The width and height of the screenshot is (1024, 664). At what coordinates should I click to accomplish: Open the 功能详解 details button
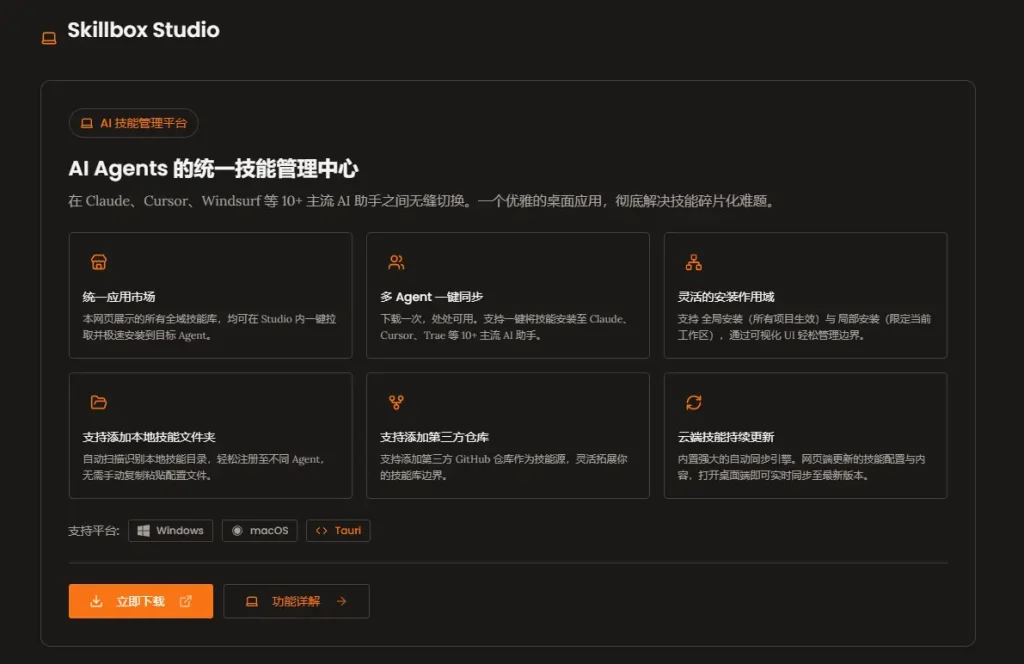(296, 602)
